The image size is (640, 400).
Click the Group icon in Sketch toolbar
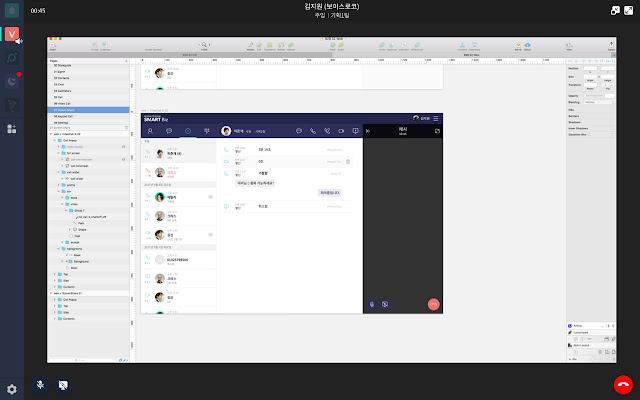pyautogui.click(x=95, y=46)
